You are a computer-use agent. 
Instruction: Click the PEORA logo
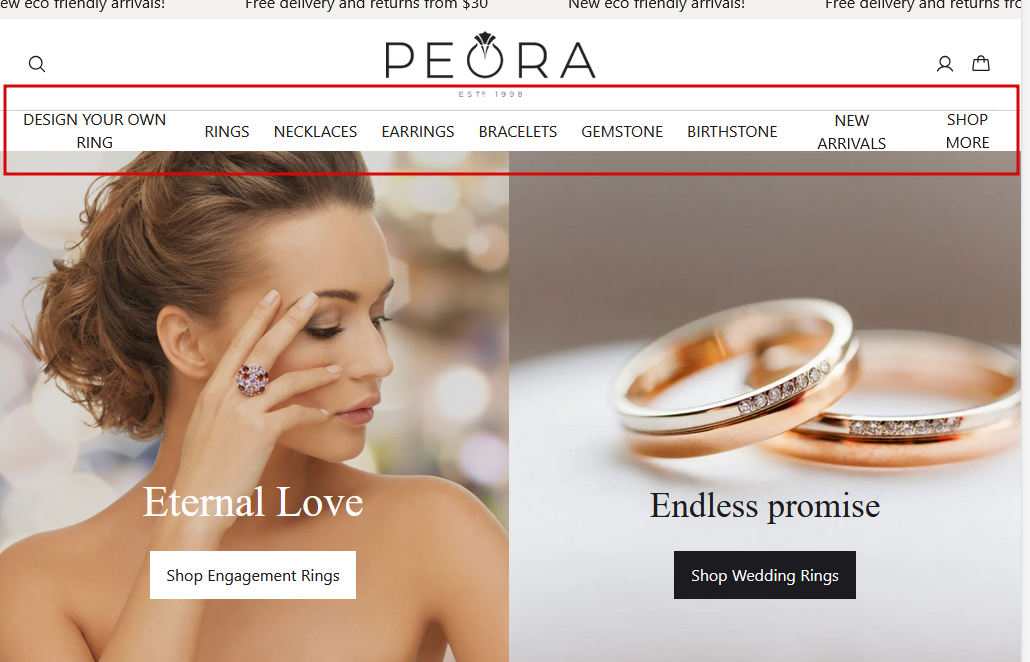(490, 64)
